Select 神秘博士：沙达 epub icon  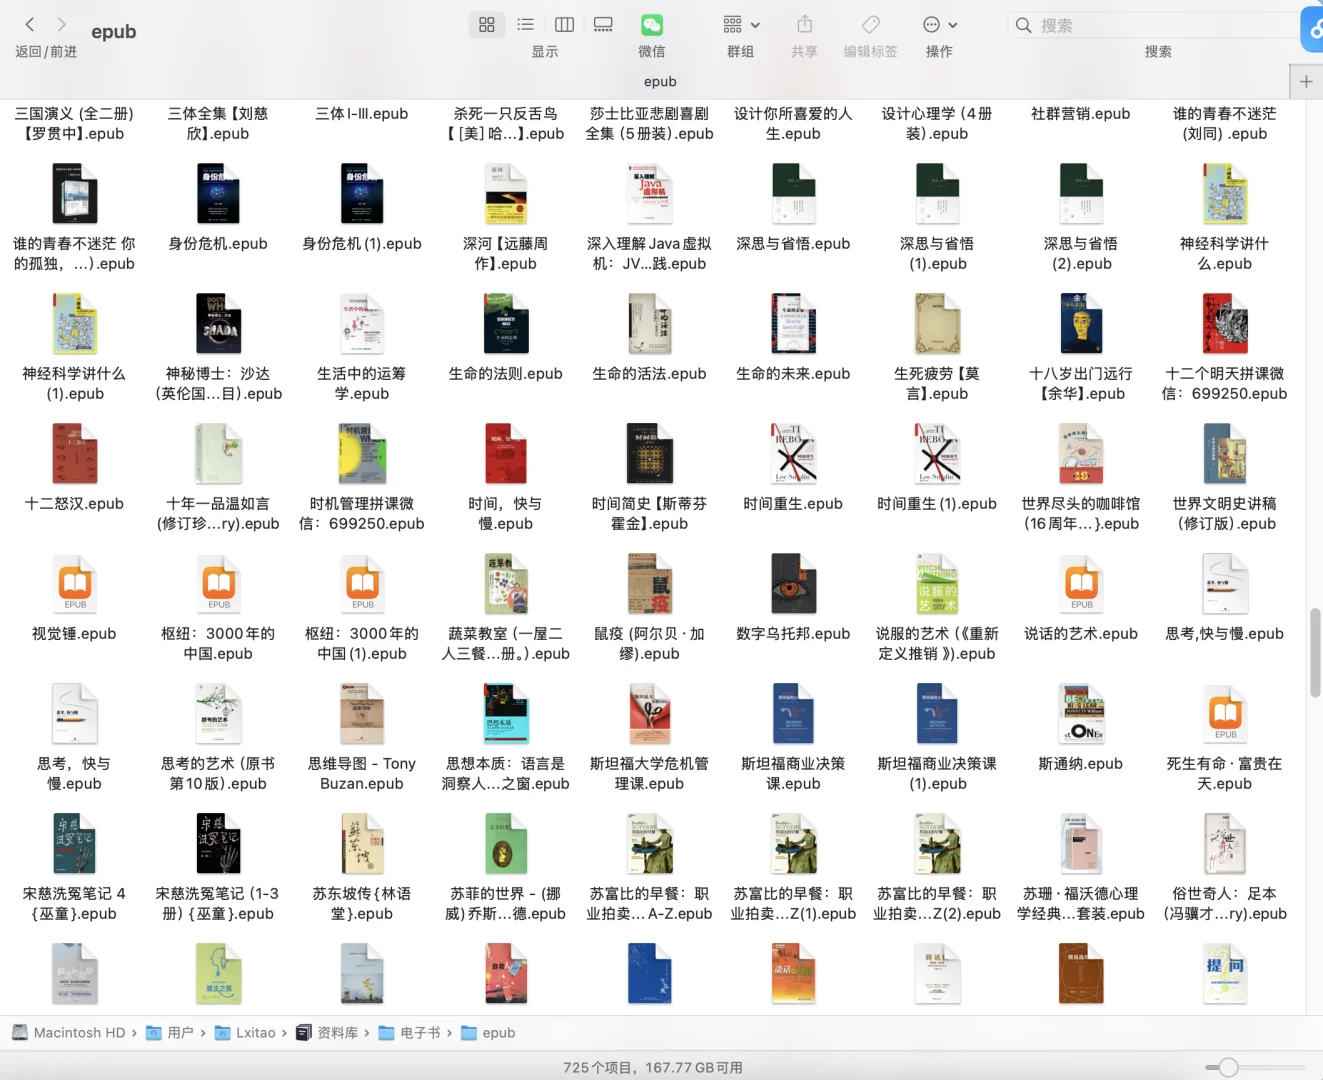pos(218,323)
